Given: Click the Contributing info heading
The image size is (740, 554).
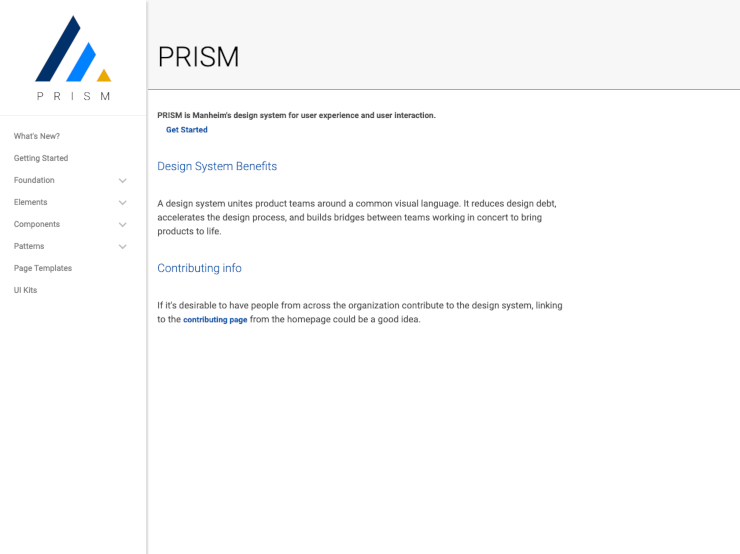Looking at the screenshot, I should point(200,268).
